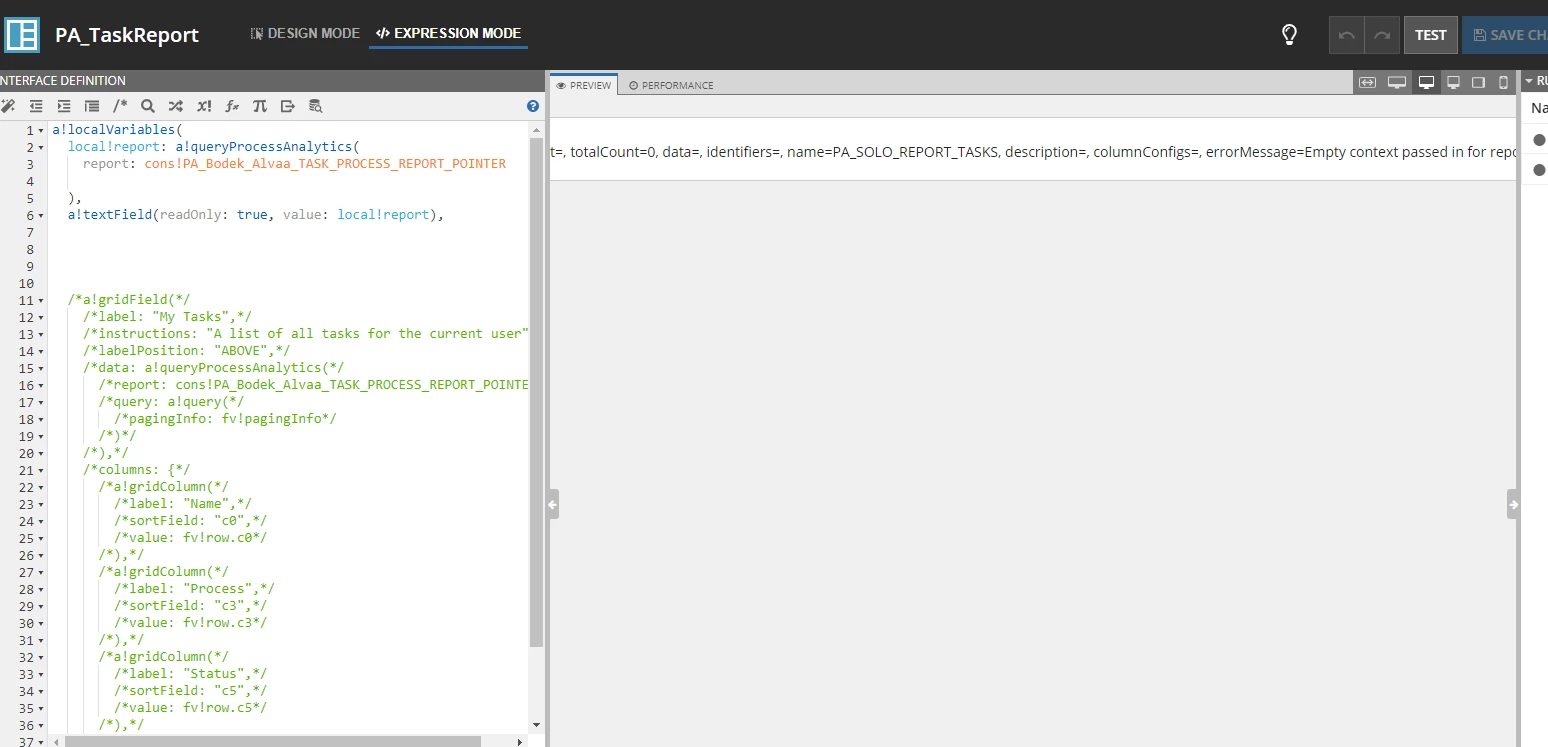This screenshot has width=1548, height=747.
Task: Toggle comment with the /* icon
Action: coord(120,106)
